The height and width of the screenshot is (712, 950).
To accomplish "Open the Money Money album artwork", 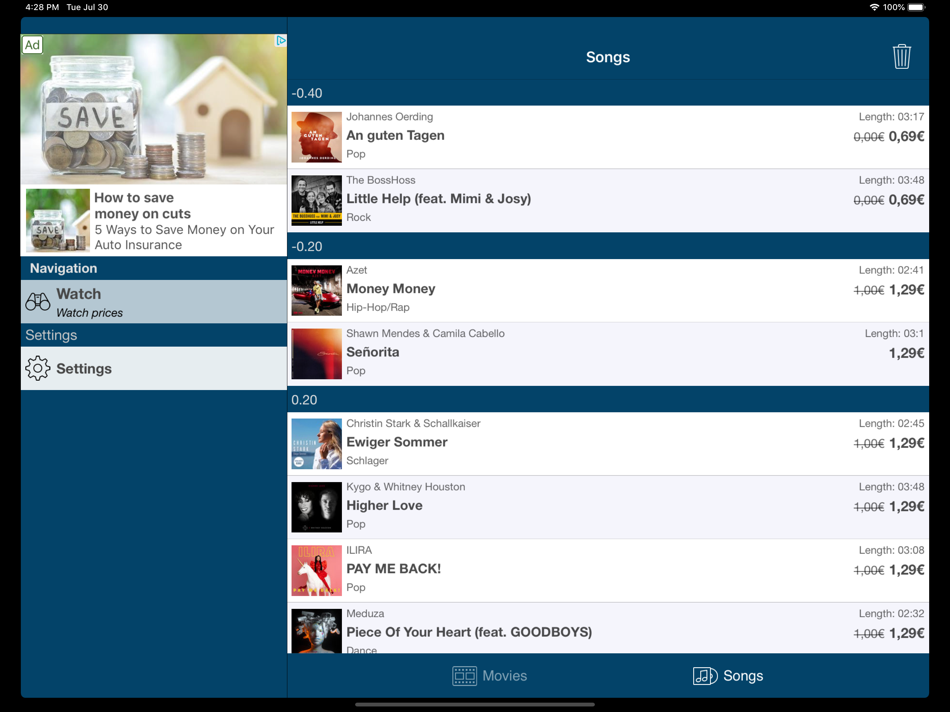I will pyautogui.click(x=316, y=290).
